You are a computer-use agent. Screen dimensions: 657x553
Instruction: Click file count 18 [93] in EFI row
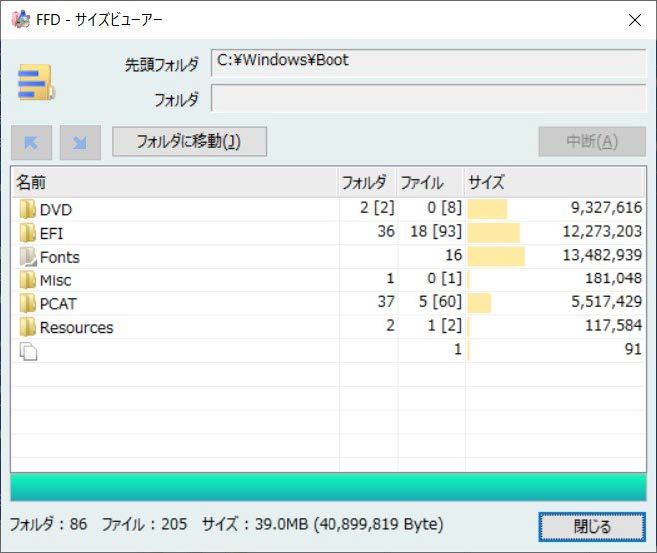(436, 231)
